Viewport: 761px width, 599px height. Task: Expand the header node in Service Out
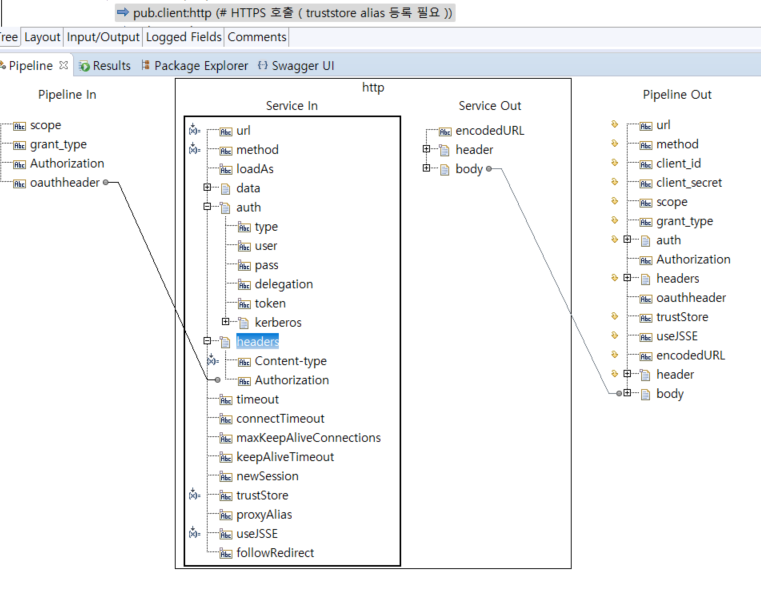(426, 150)
